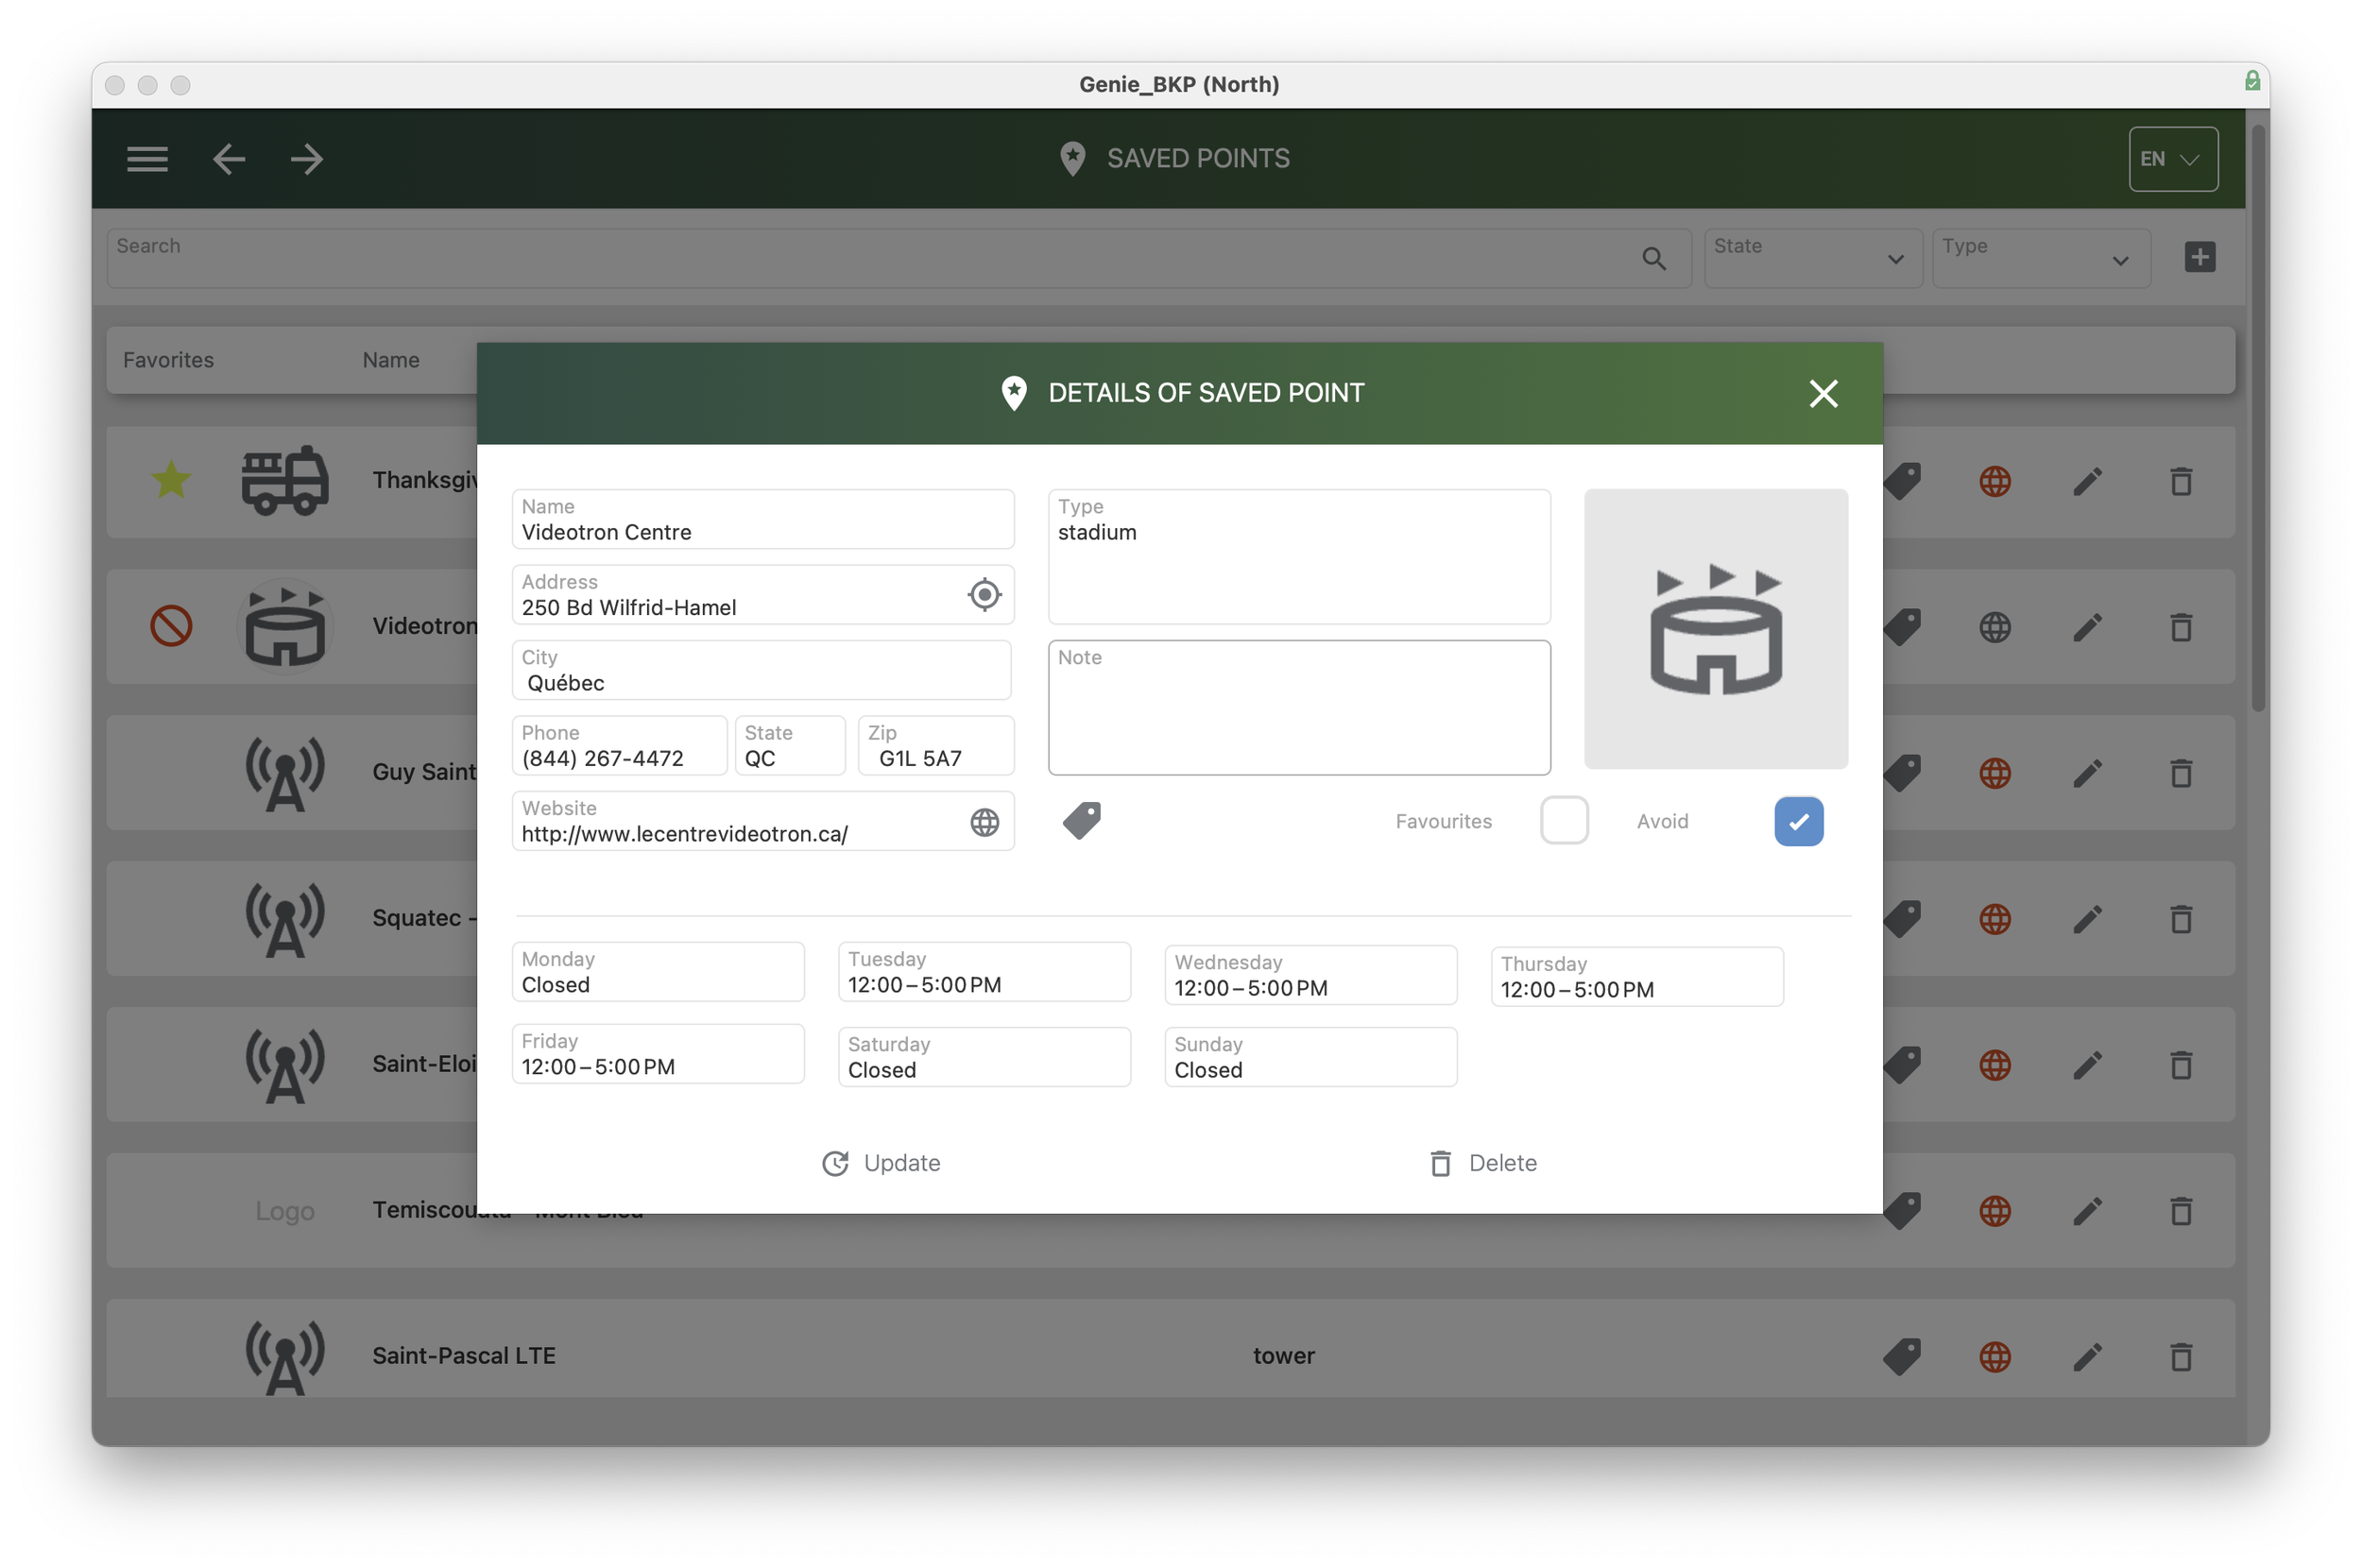
Task: Open the hamburger menu in top bar
Action: 147,159
